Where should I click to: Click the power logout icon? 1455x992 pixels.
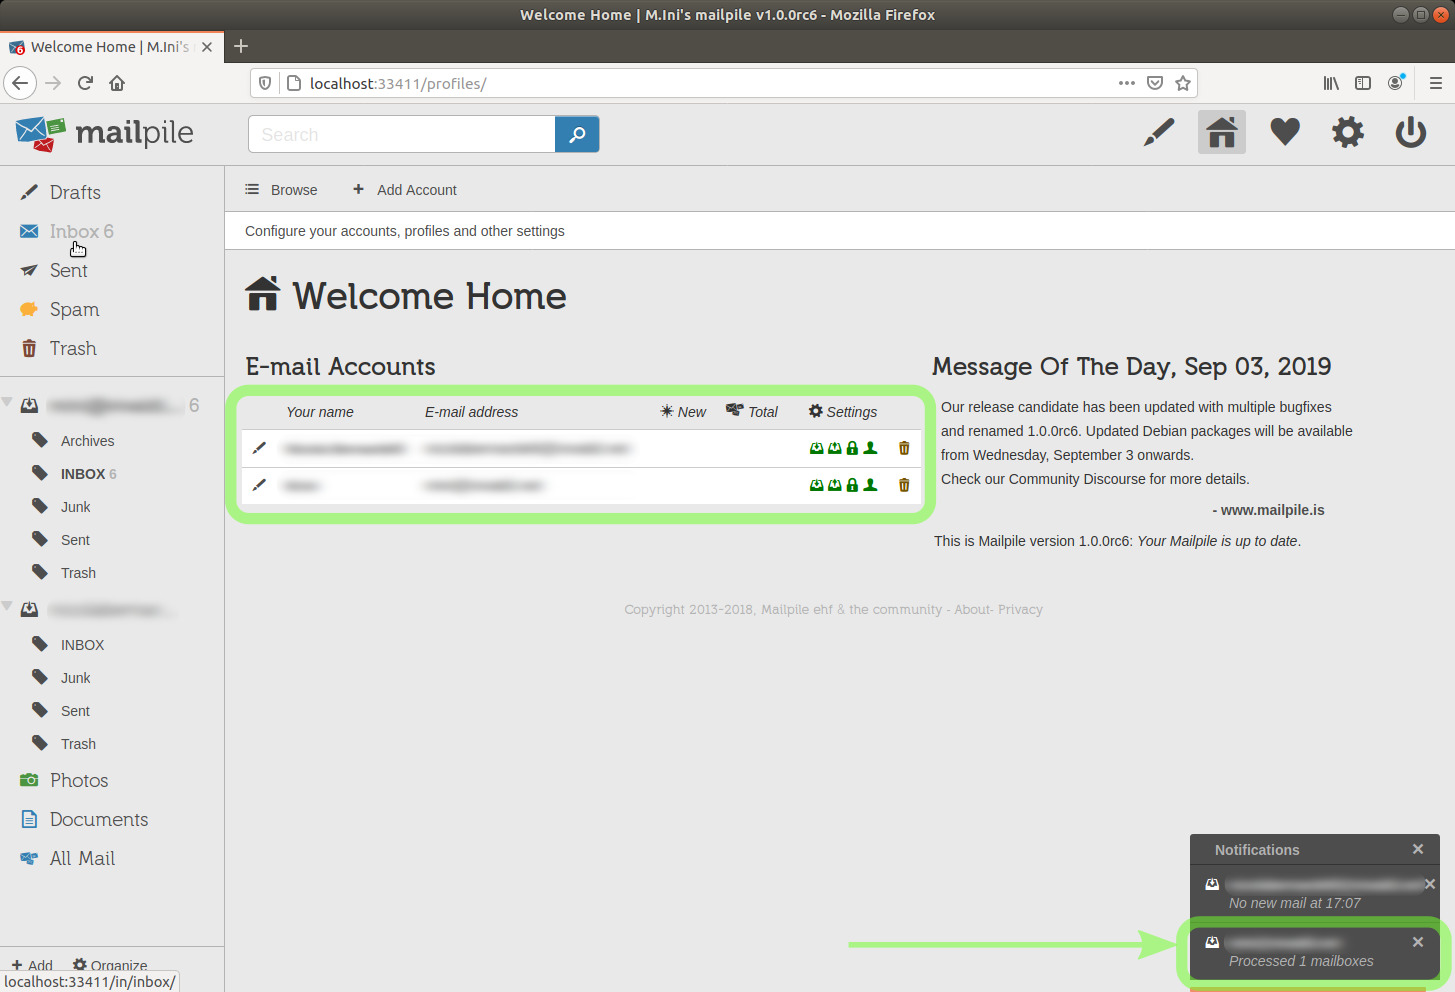click(1411, 132)
